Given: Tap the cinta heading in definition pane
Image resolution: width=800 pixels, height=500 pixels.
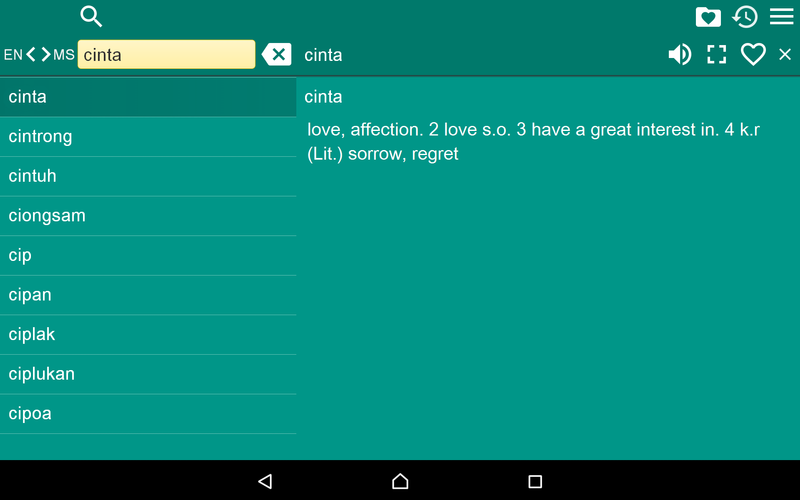Looking at the screenshot, I should [x=323, y=97].
